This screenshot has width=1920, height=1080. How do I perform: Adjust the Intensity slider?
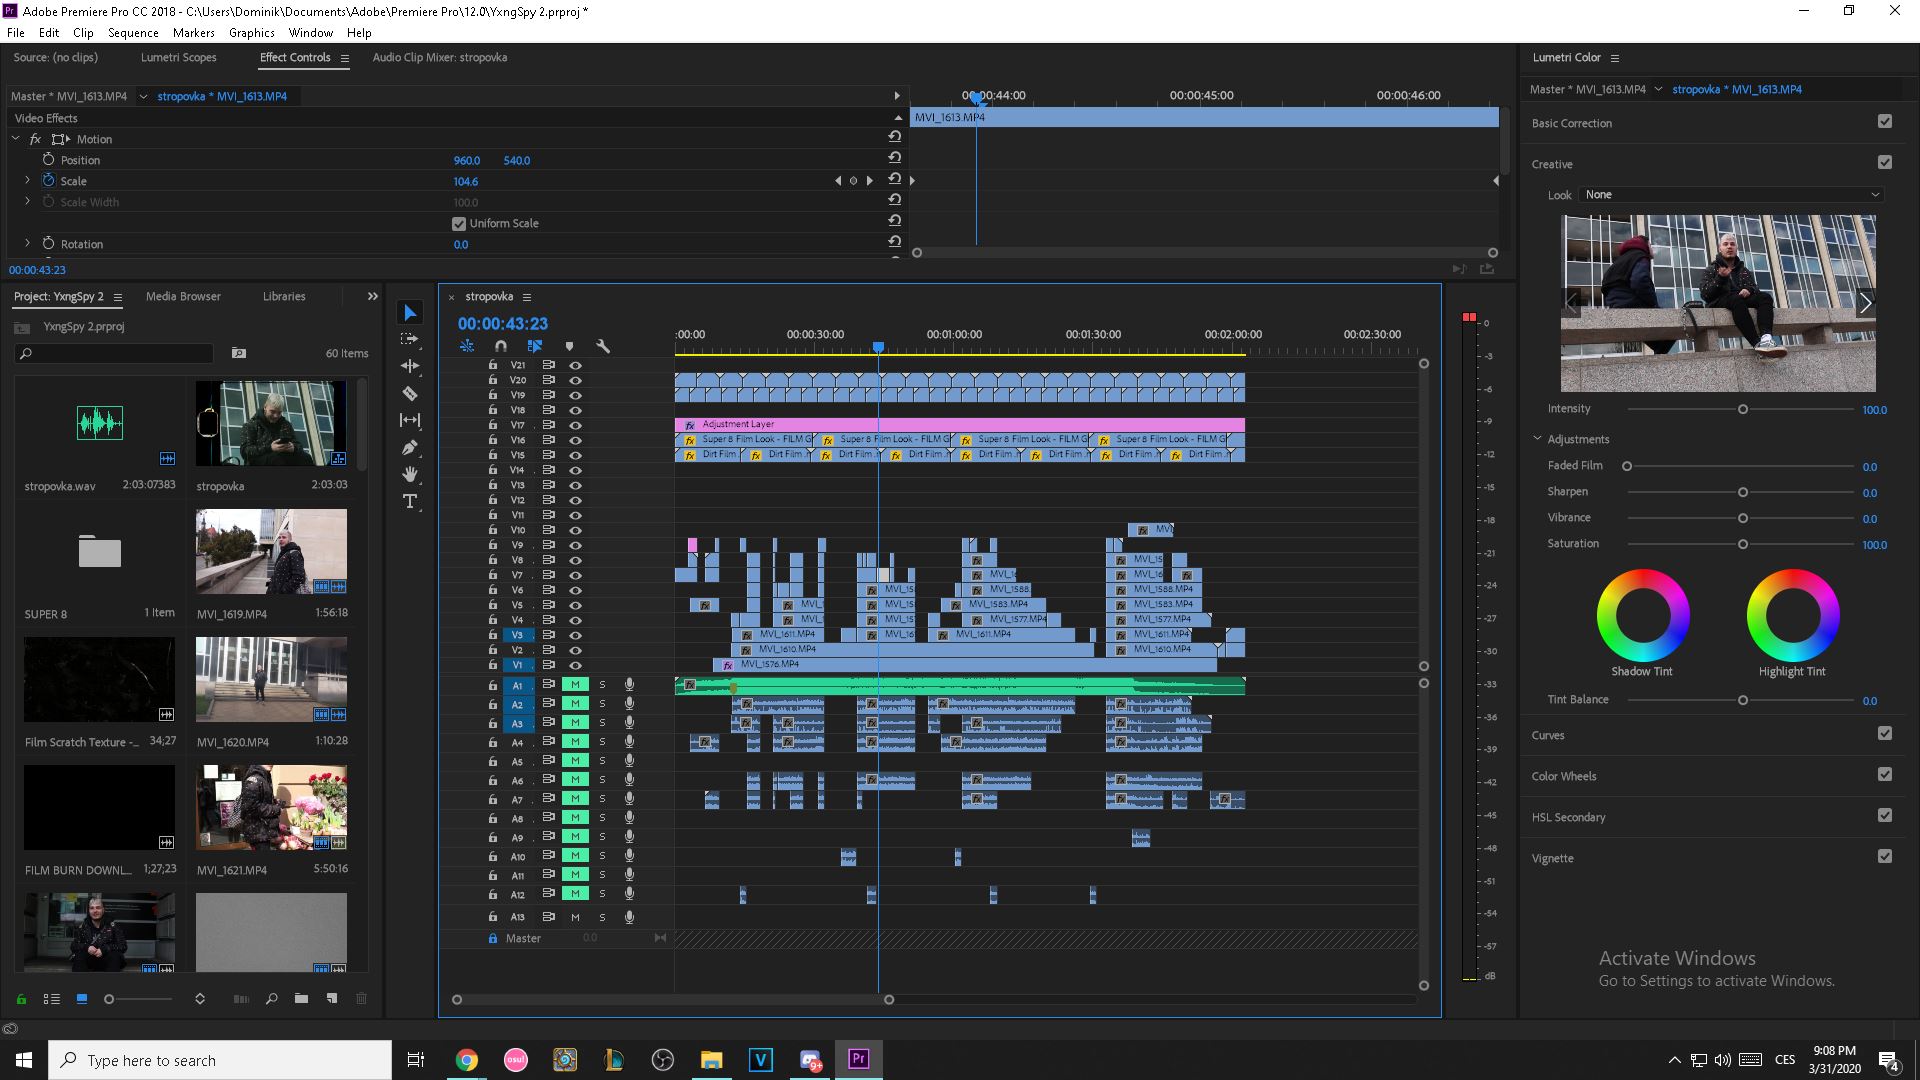click(x=1742, y=409)
